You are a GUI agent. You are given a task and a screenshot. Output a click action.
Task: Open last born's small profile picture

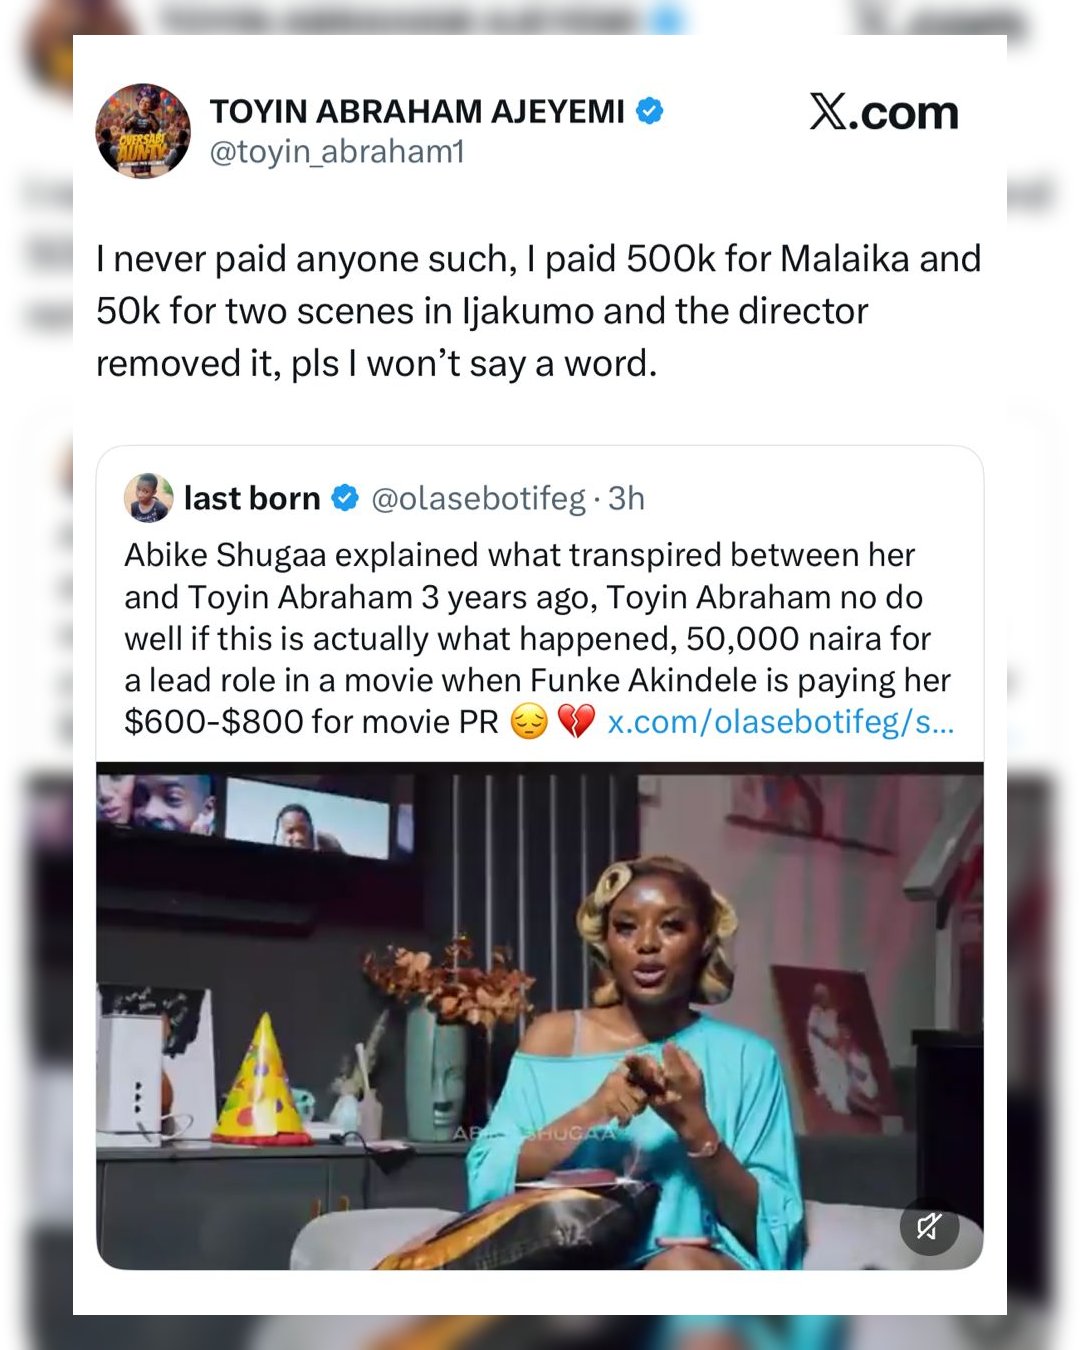148,498
